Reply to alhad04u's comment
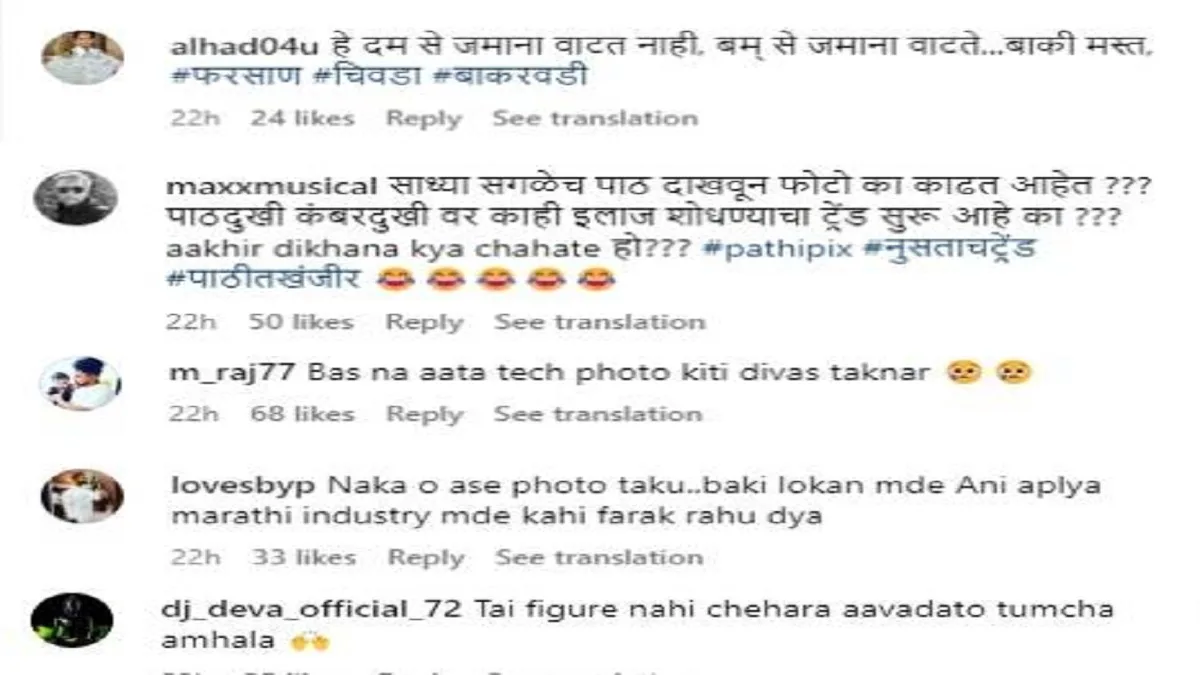1200x675 pixels. click(424, 118)
